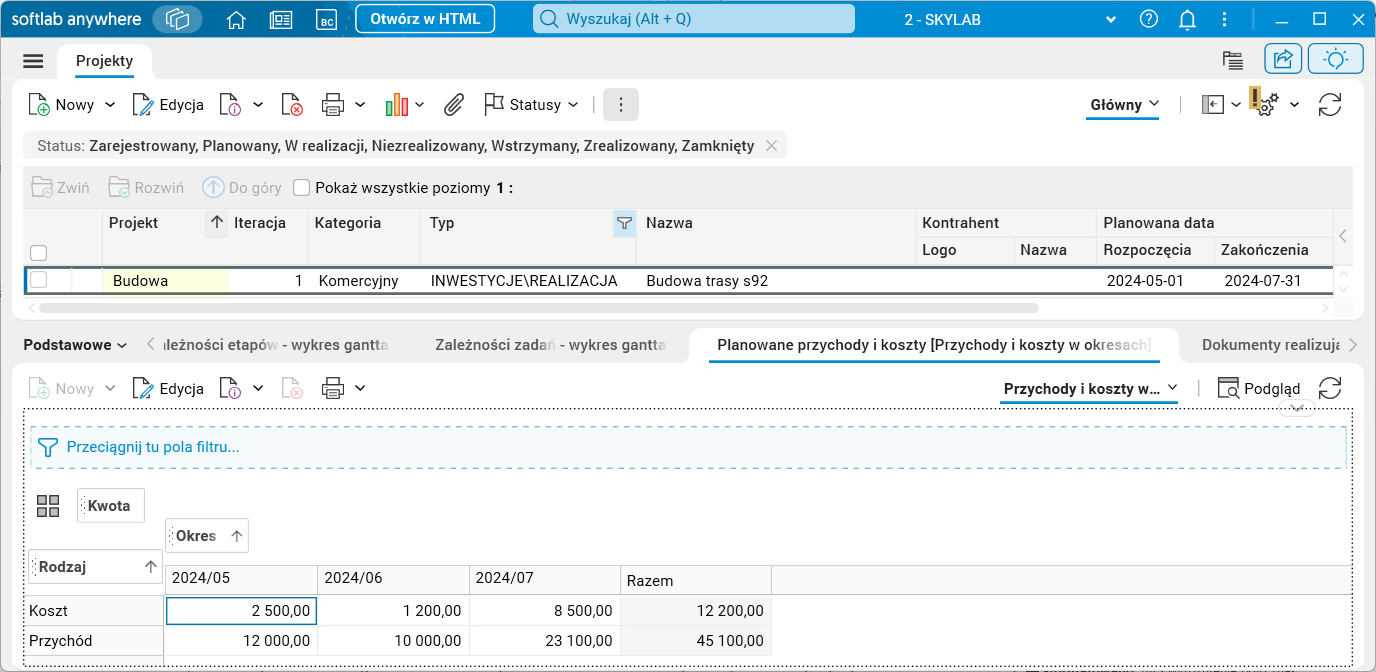Click the notifications bell icon
This screenshot has height=672, width=1376.
1187,19
